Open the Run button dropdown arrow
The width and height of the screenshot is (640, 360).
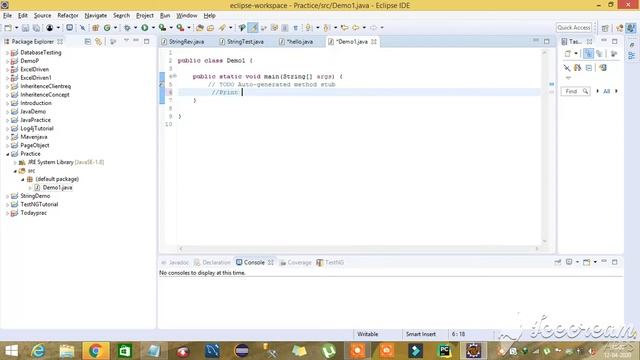coord(153,28)
